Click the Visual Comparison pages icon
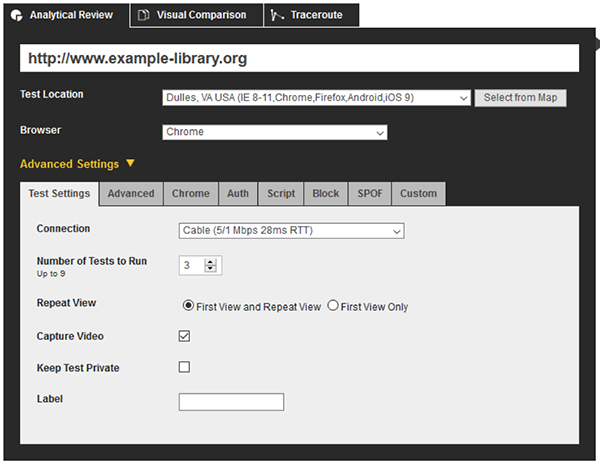 pyautogui.click(x=143, y=15)
